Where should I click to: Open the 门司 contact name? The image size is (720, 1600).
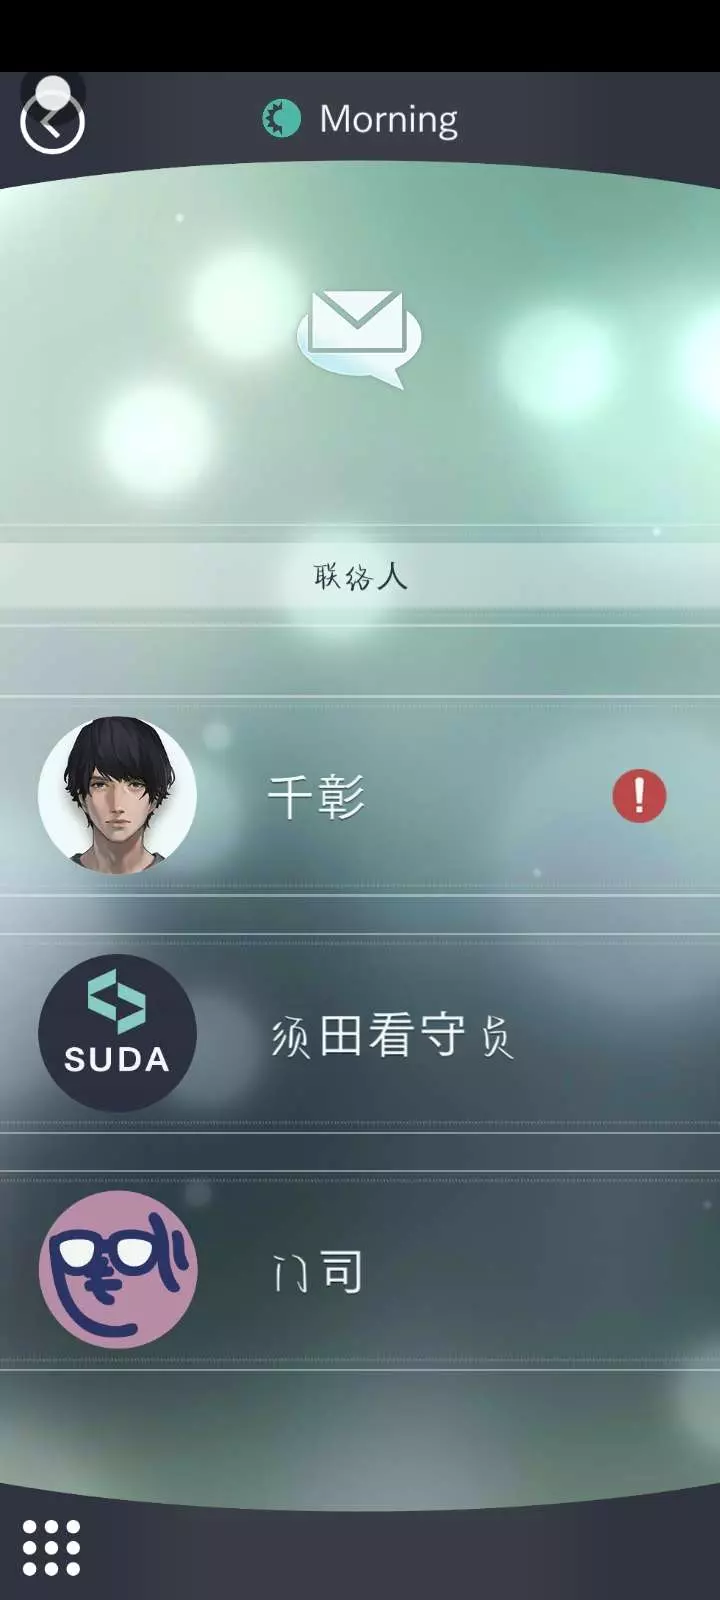[317, 1272]
